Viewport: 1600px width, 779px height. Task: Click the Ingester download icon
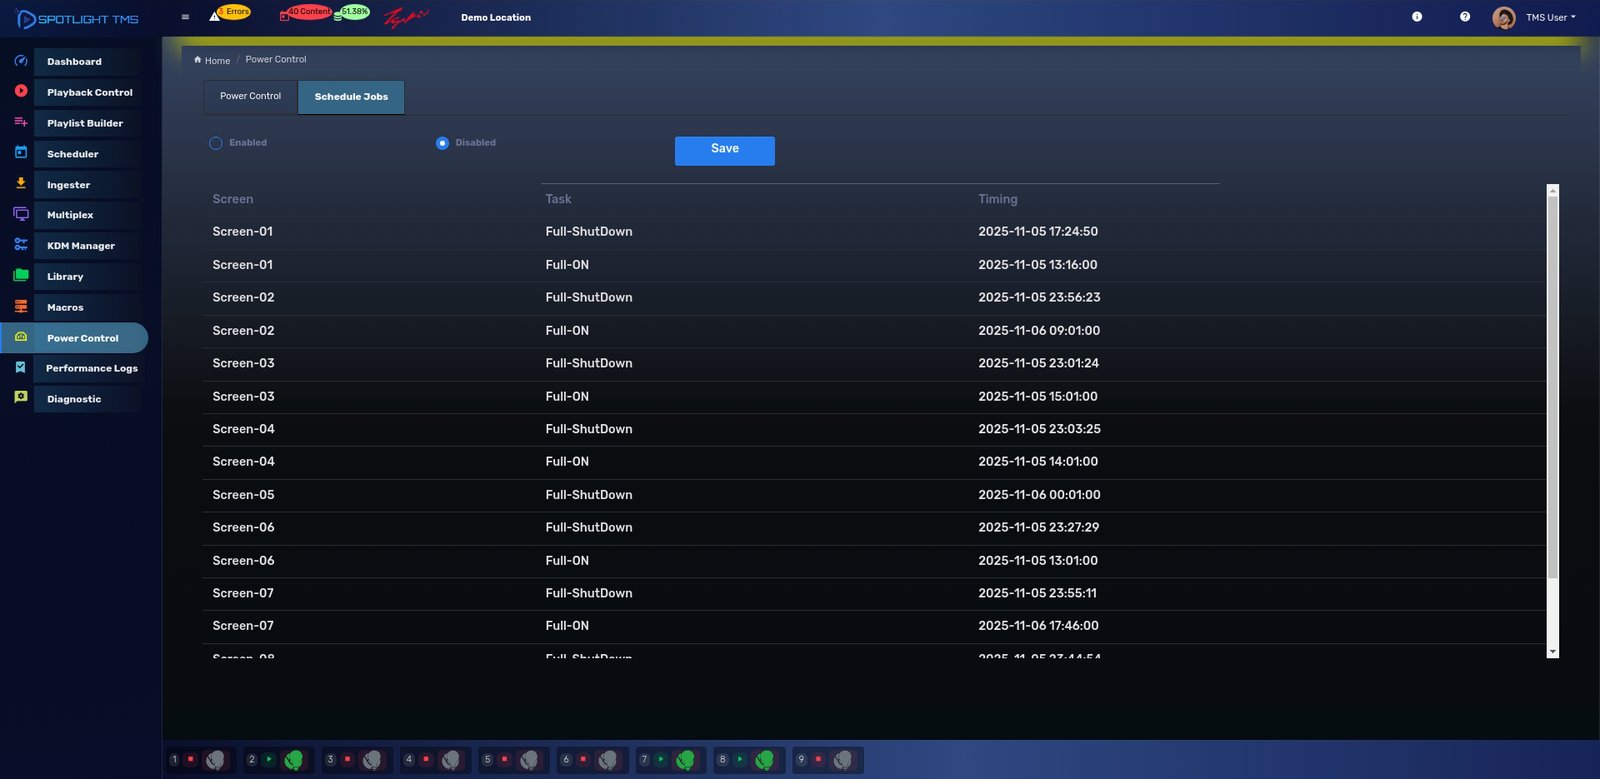[21, 184]
